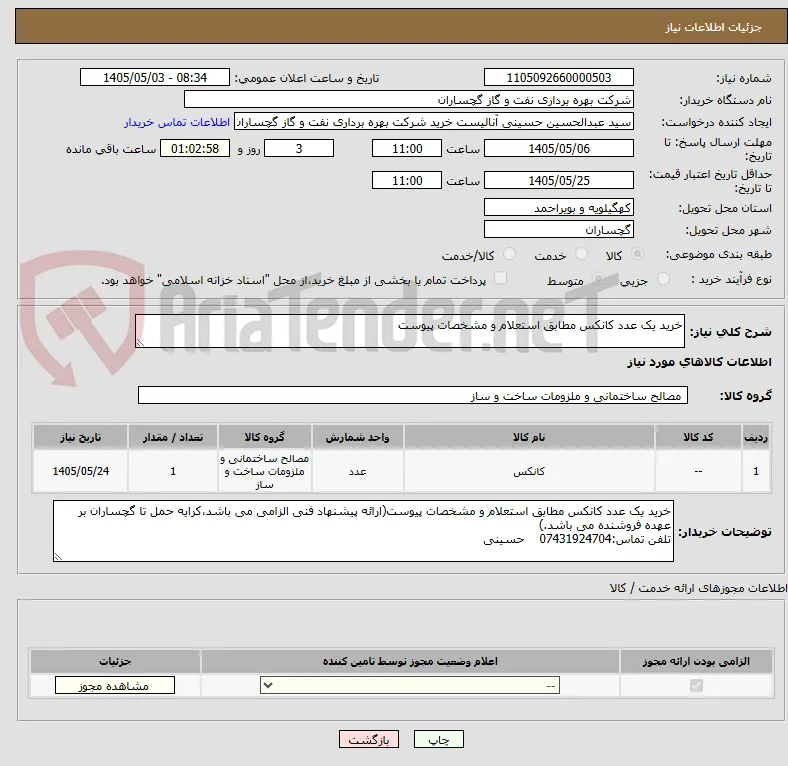Click the بازگشت back button
788x766 pixels.
click(x=369, y=740)
